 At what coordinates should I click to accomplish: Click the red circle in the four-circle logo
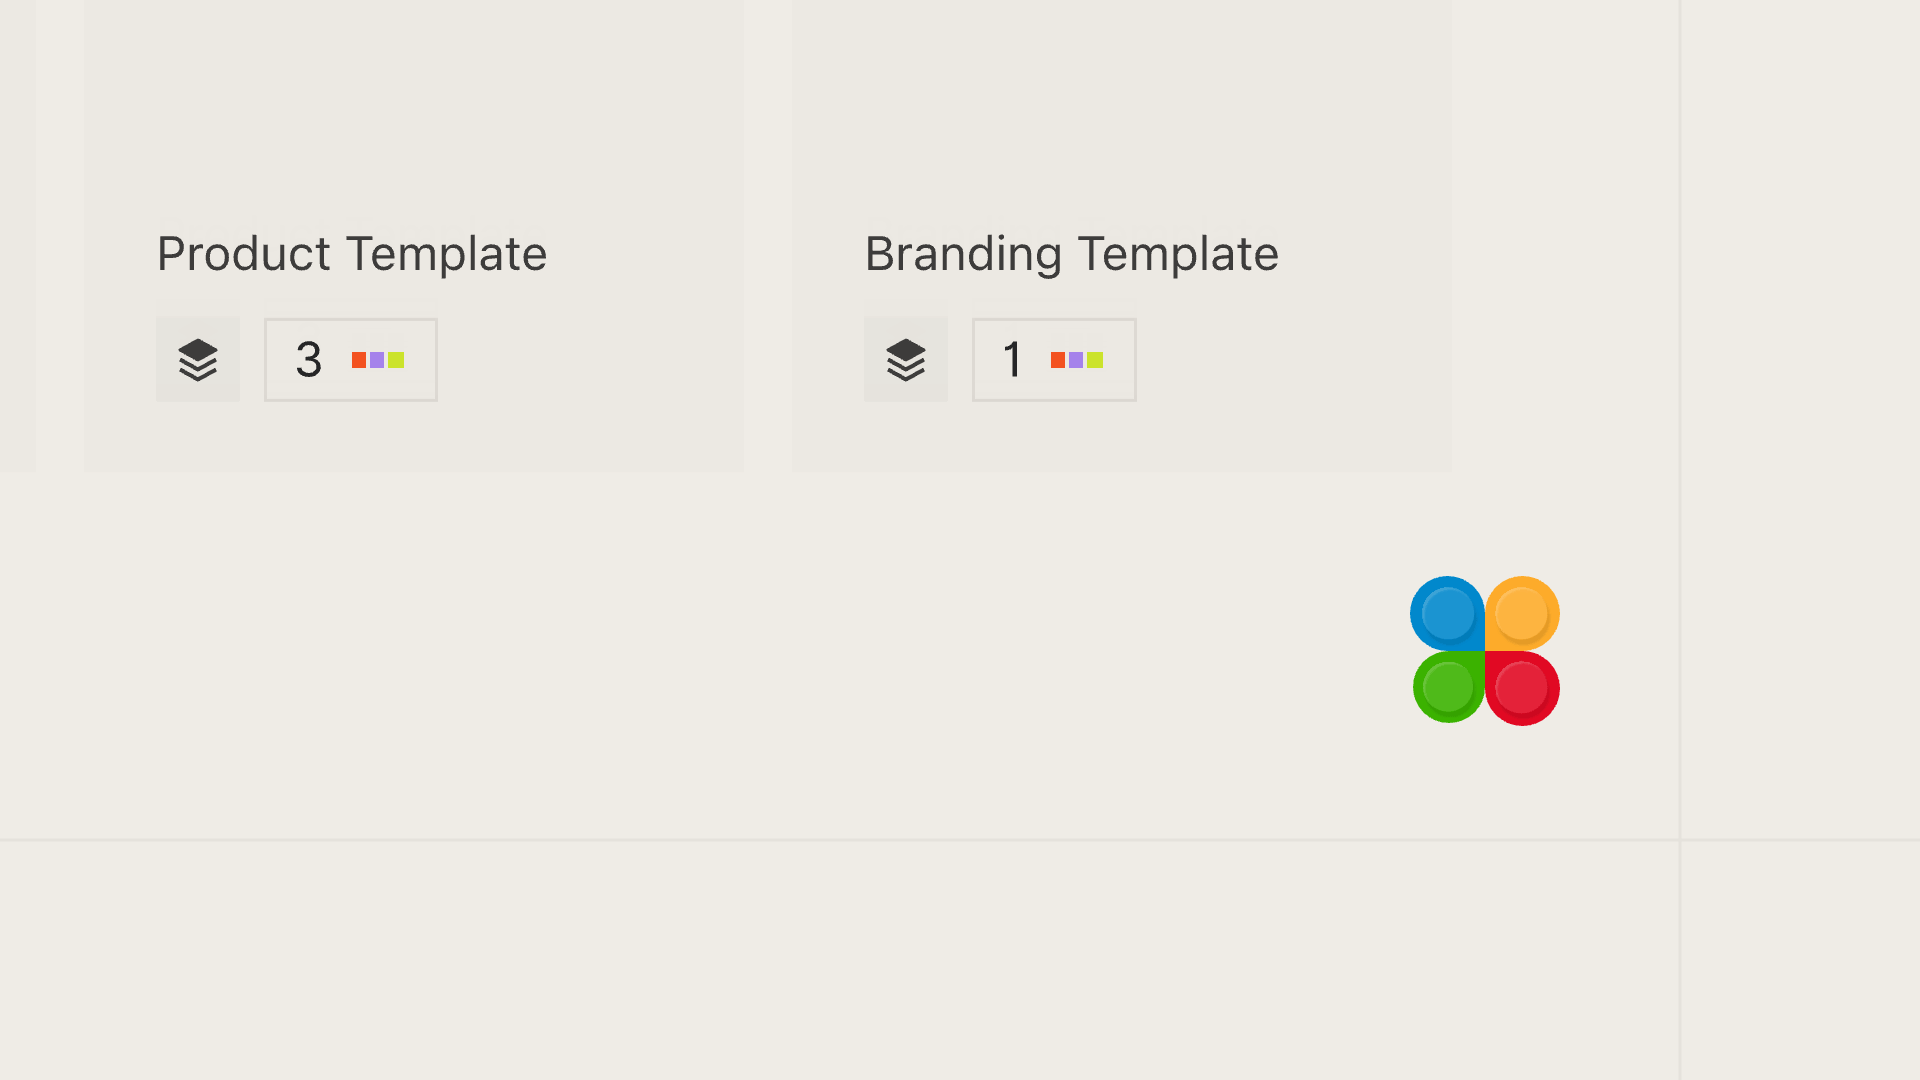[1522, 687]
